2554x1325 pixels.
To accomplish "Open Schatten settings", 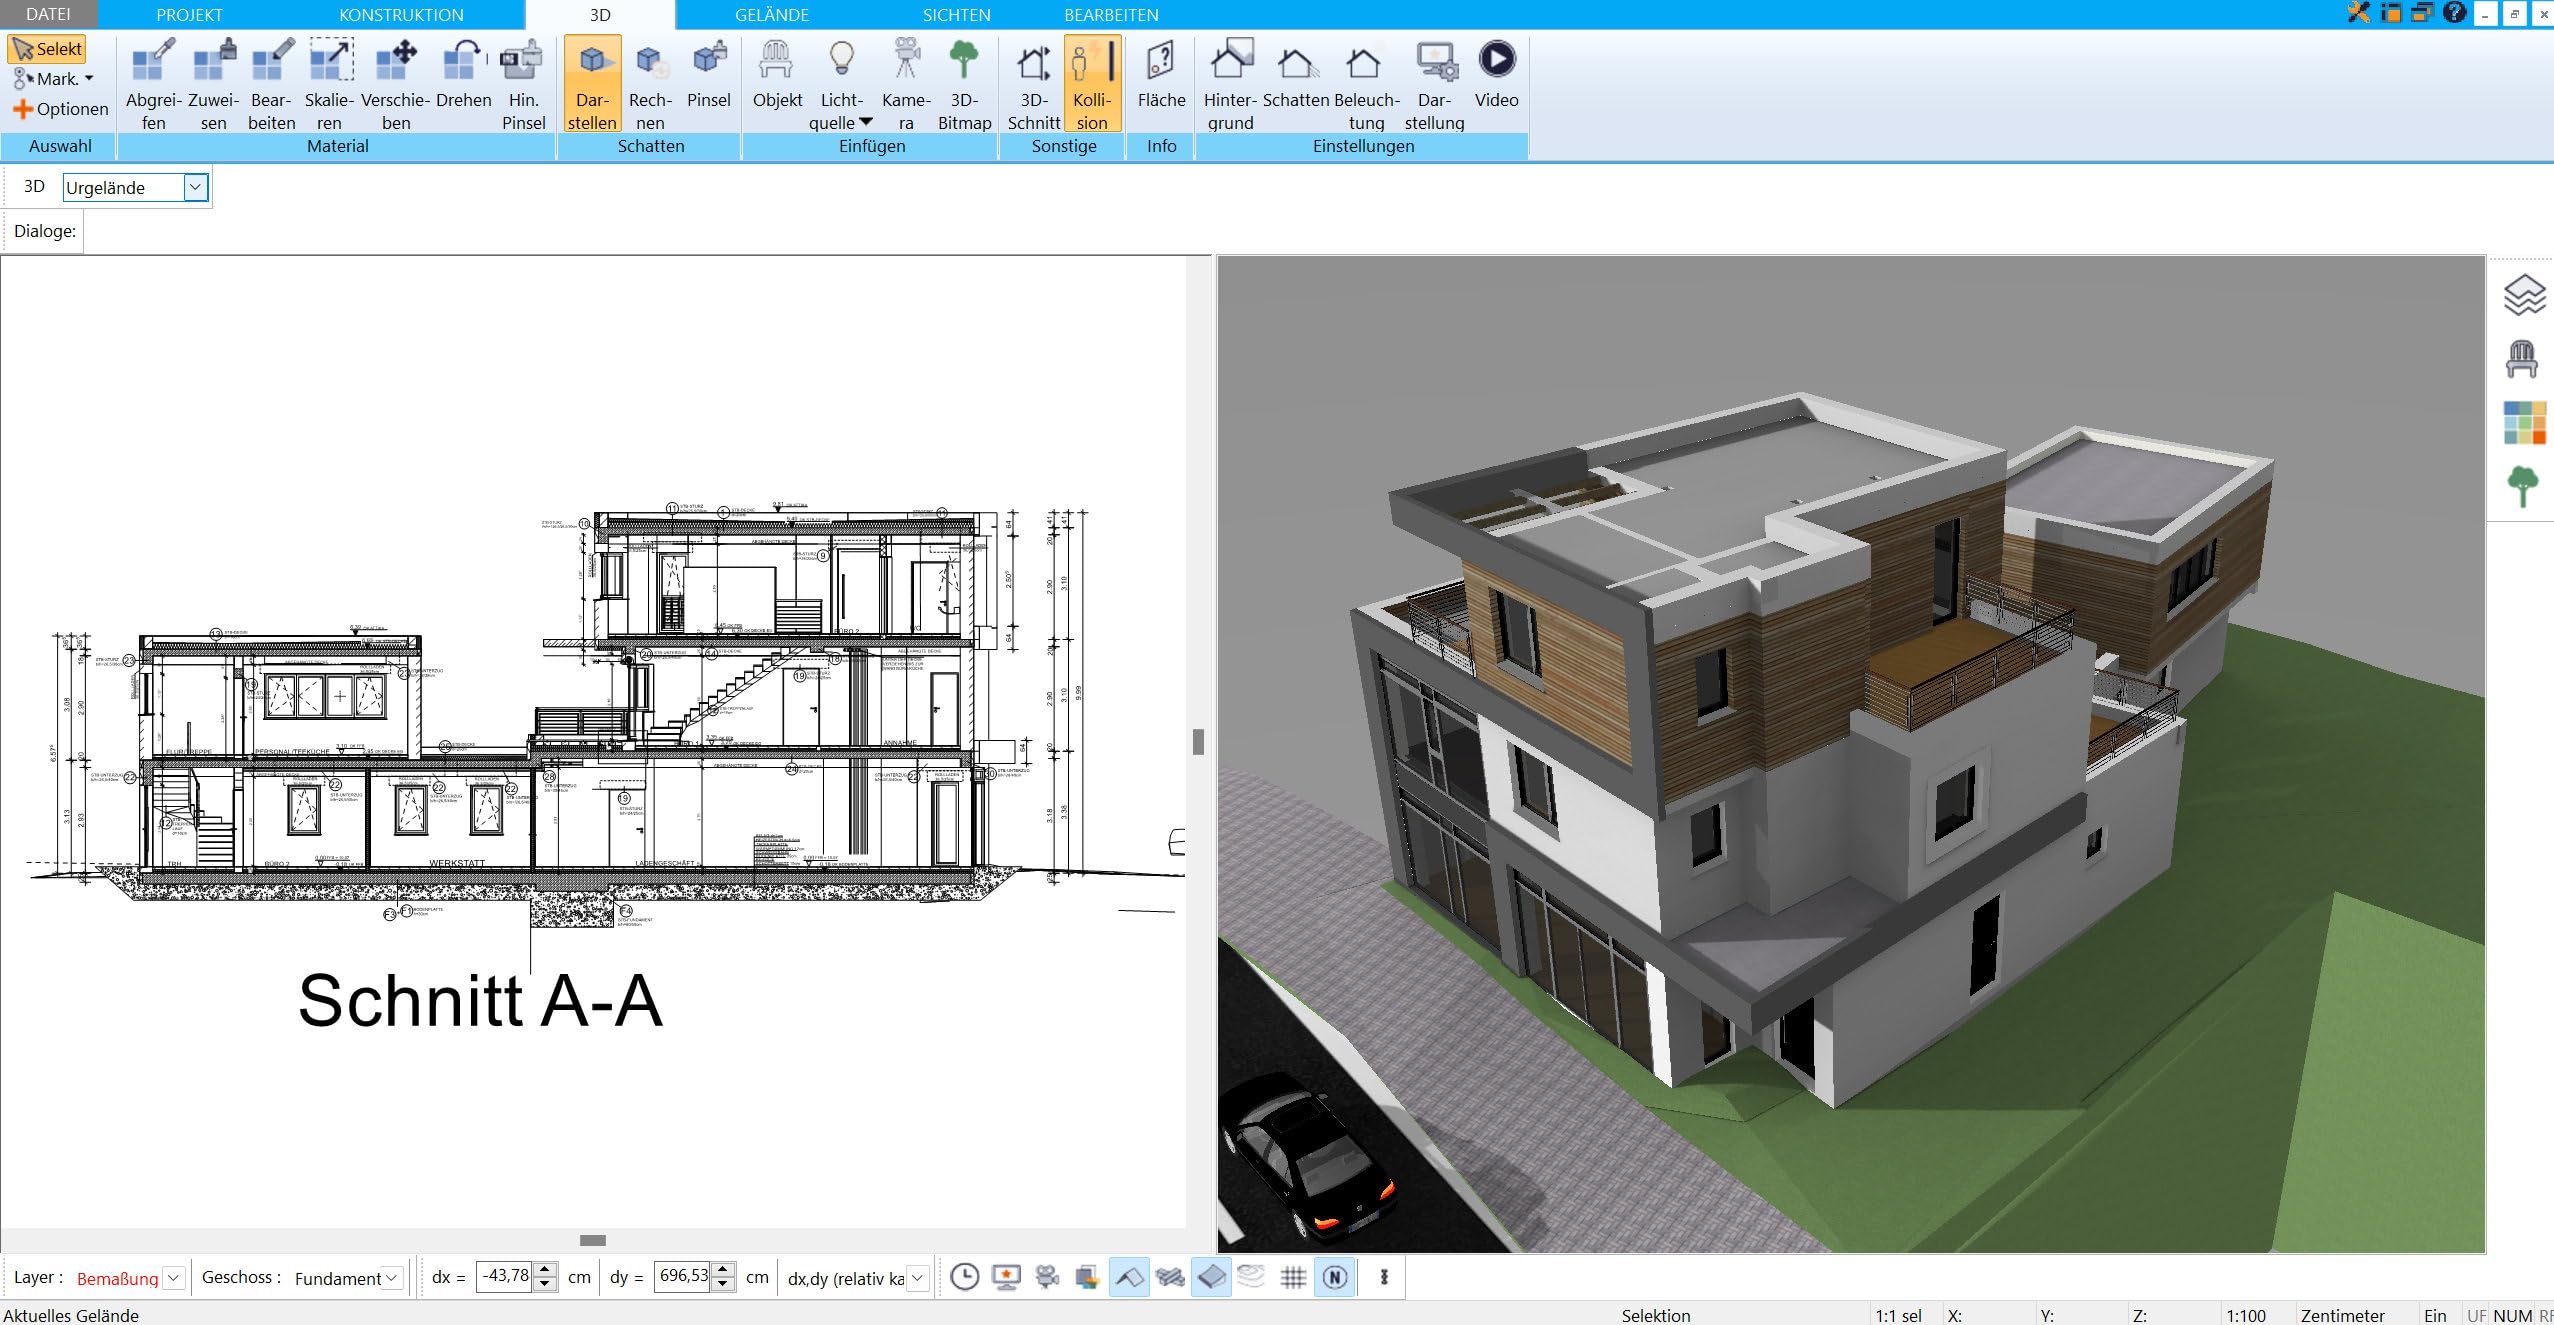I will point(1295,75).
